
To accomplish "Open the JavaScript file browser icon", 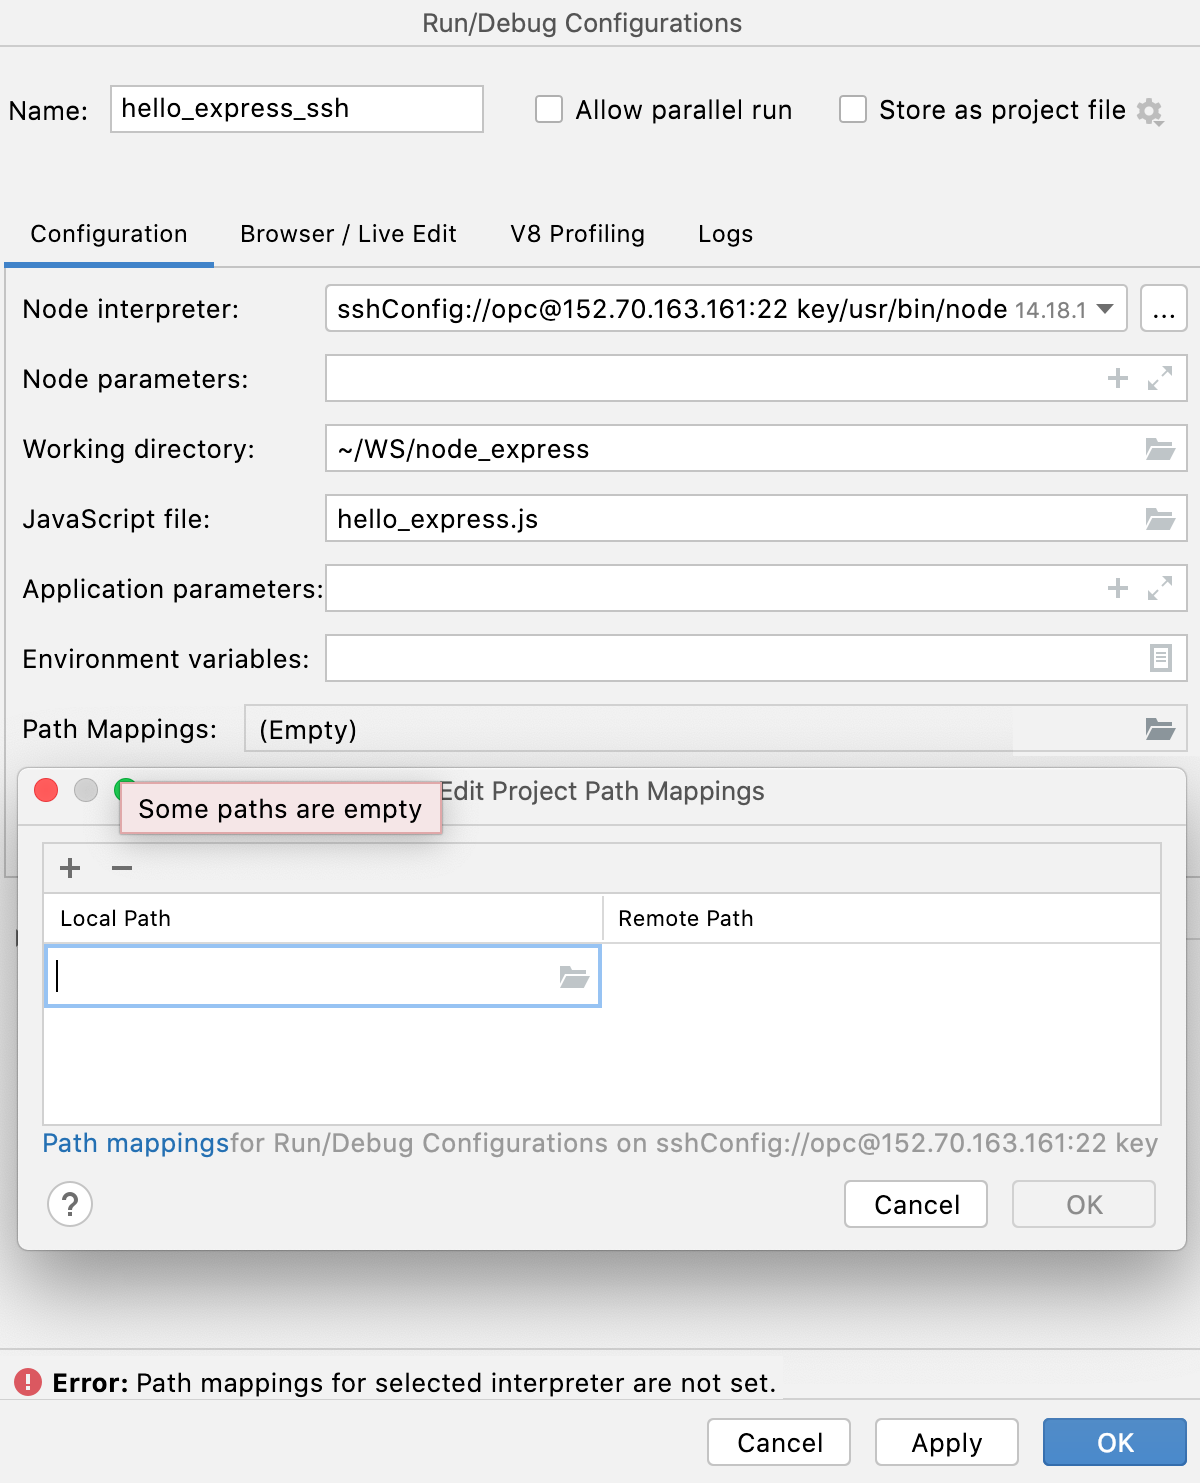I will 1159,519.
